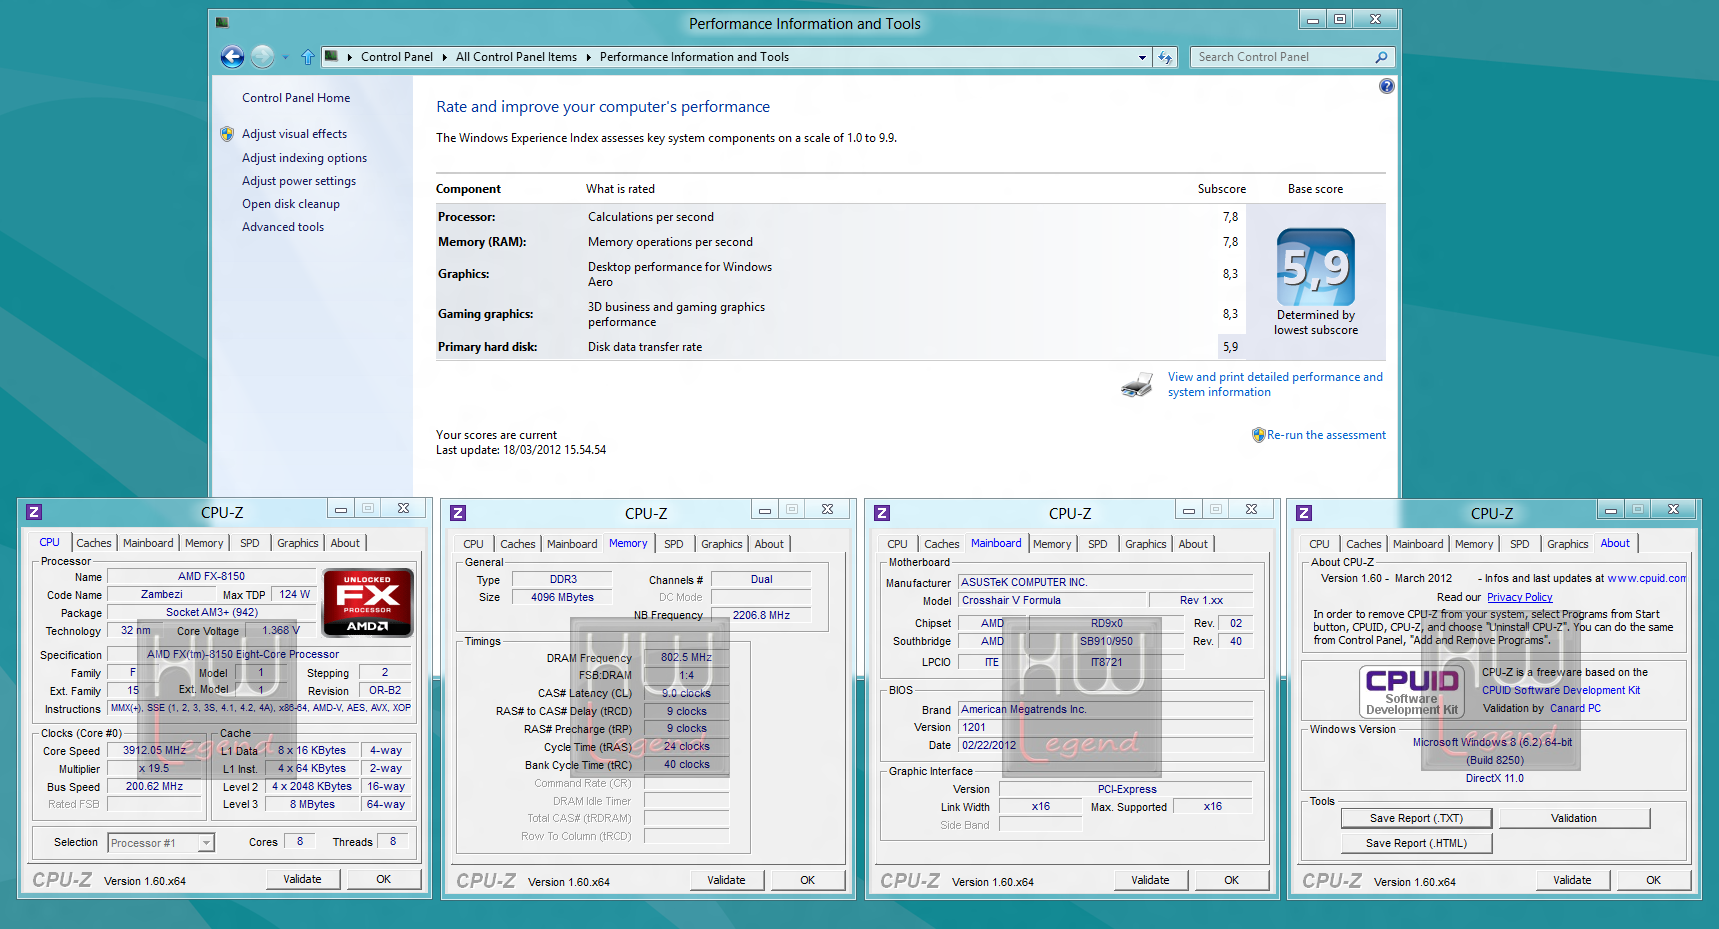1719x929 pixels.
Task: Click All Control Panel Items breadcrumb
Action: pos(516,57)
